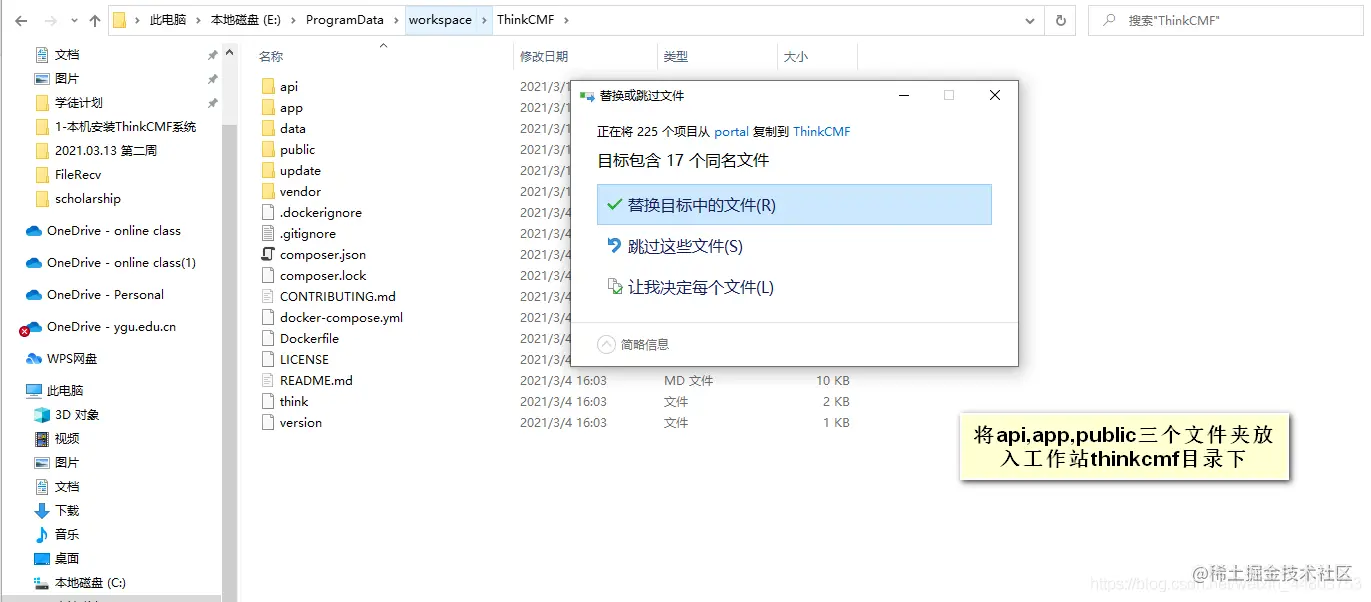The height and width of the screenshot is (602, 1371).
Task: Select the api folder icon
Action: pyautogui.click(x=267, y=87)
